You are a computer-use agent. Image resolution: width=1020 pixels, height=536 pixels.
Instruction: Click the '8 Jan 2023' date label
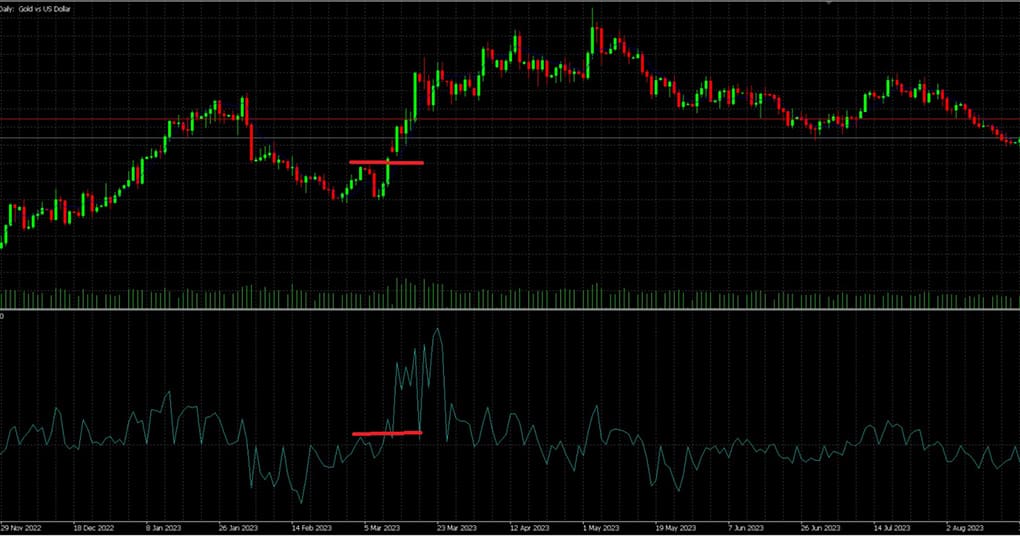(x=163, y=528)
